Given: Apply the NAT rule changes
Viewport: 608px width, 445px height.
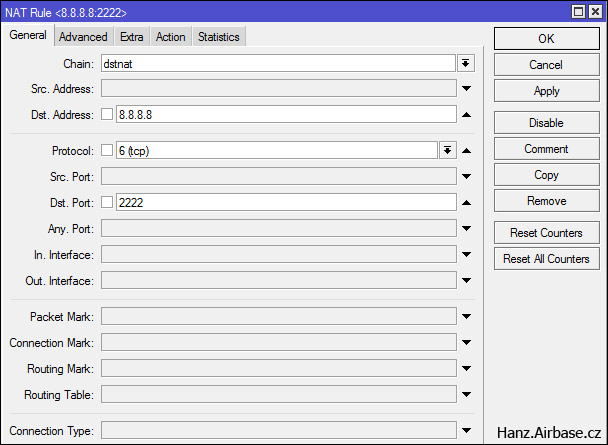Looking at the screenshot, I should click(547, 91).
